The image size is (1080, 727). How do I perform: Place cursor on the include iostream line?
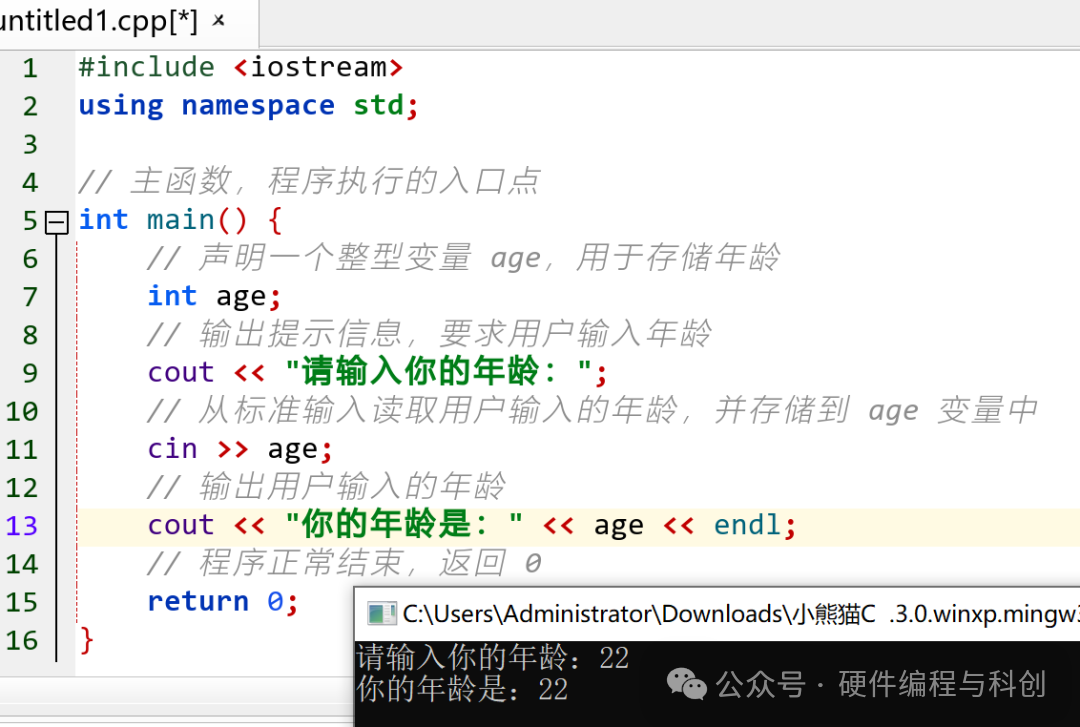click(x=240, y=68)
